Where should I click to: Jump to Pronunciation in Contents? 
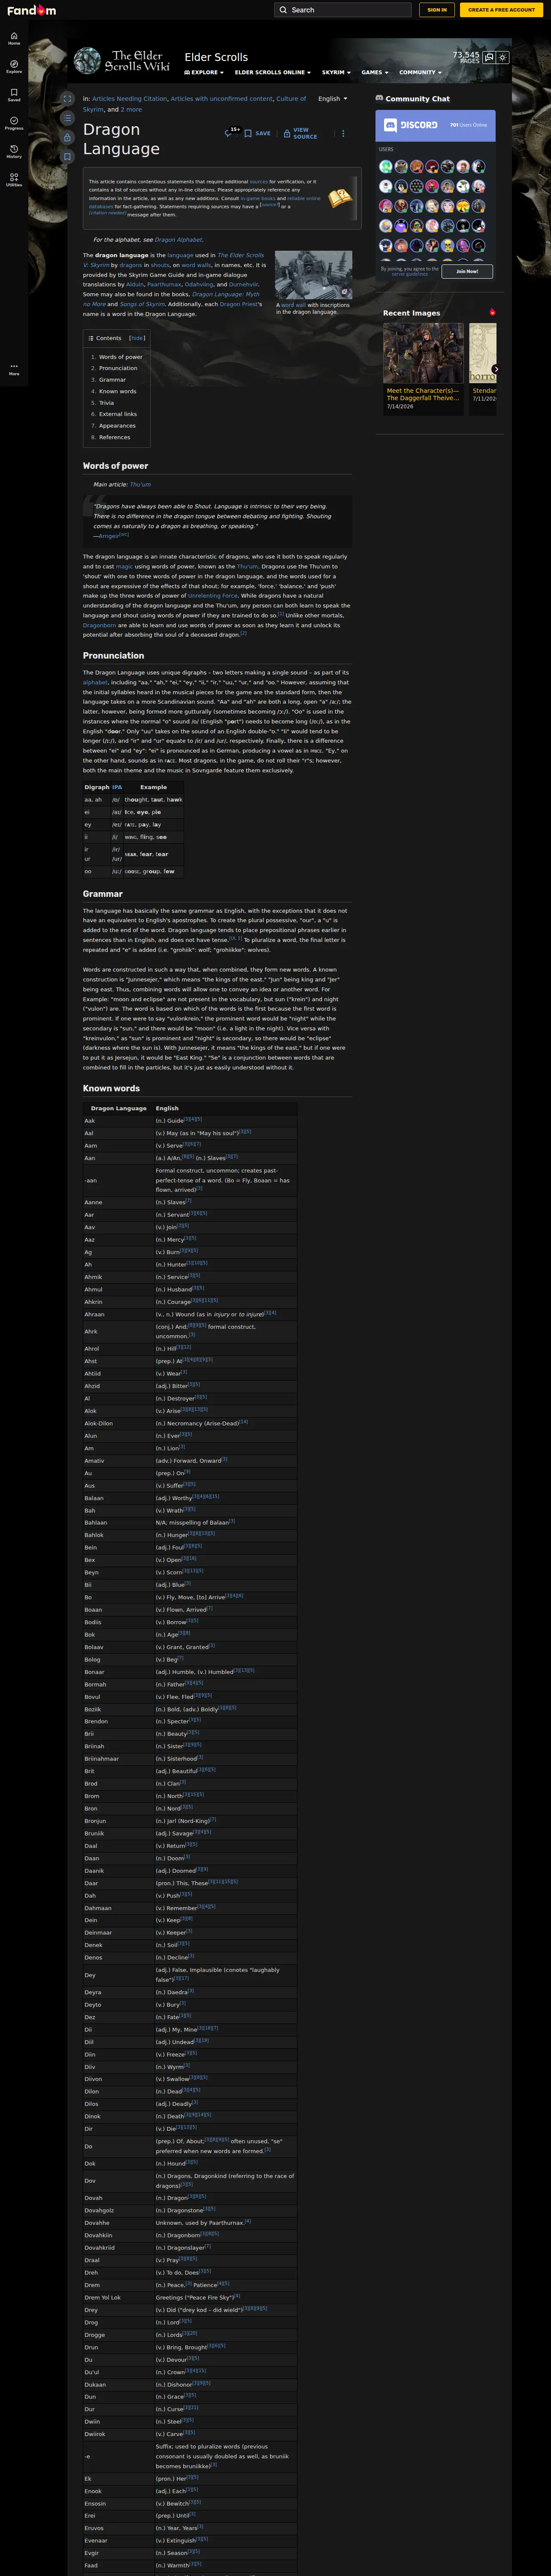click(x=118, y=368)
